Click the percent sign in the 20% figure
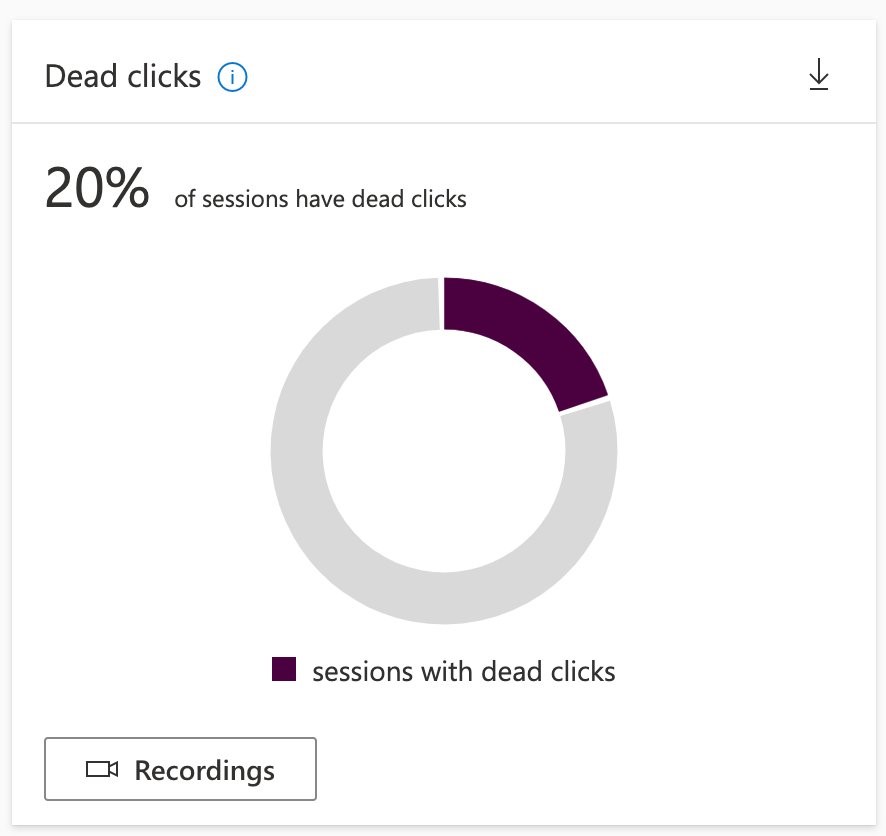This screenshot has width=886, height=836. point(127,188)
